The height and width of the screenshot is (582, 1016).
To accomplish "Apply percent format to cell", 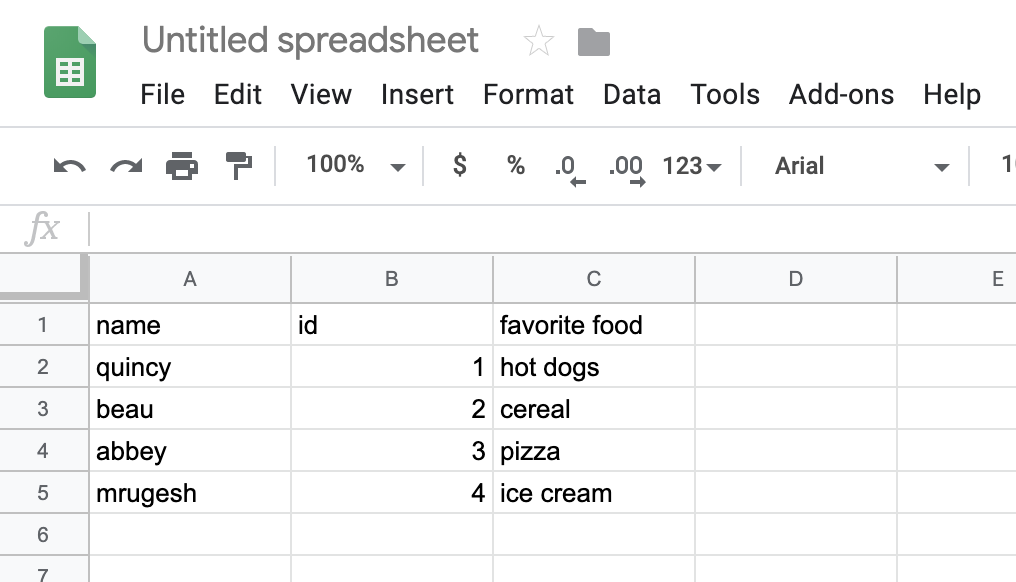I will pyautogui.click(x=516, y=166).
